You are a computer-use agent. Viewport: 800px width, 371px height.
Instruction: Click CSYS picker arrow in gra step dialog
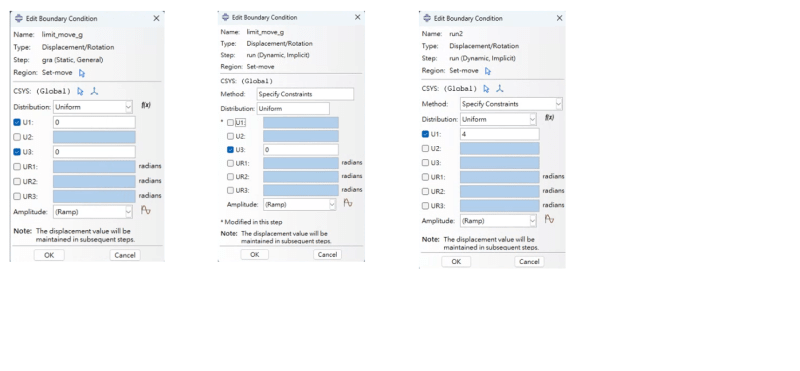80,91
